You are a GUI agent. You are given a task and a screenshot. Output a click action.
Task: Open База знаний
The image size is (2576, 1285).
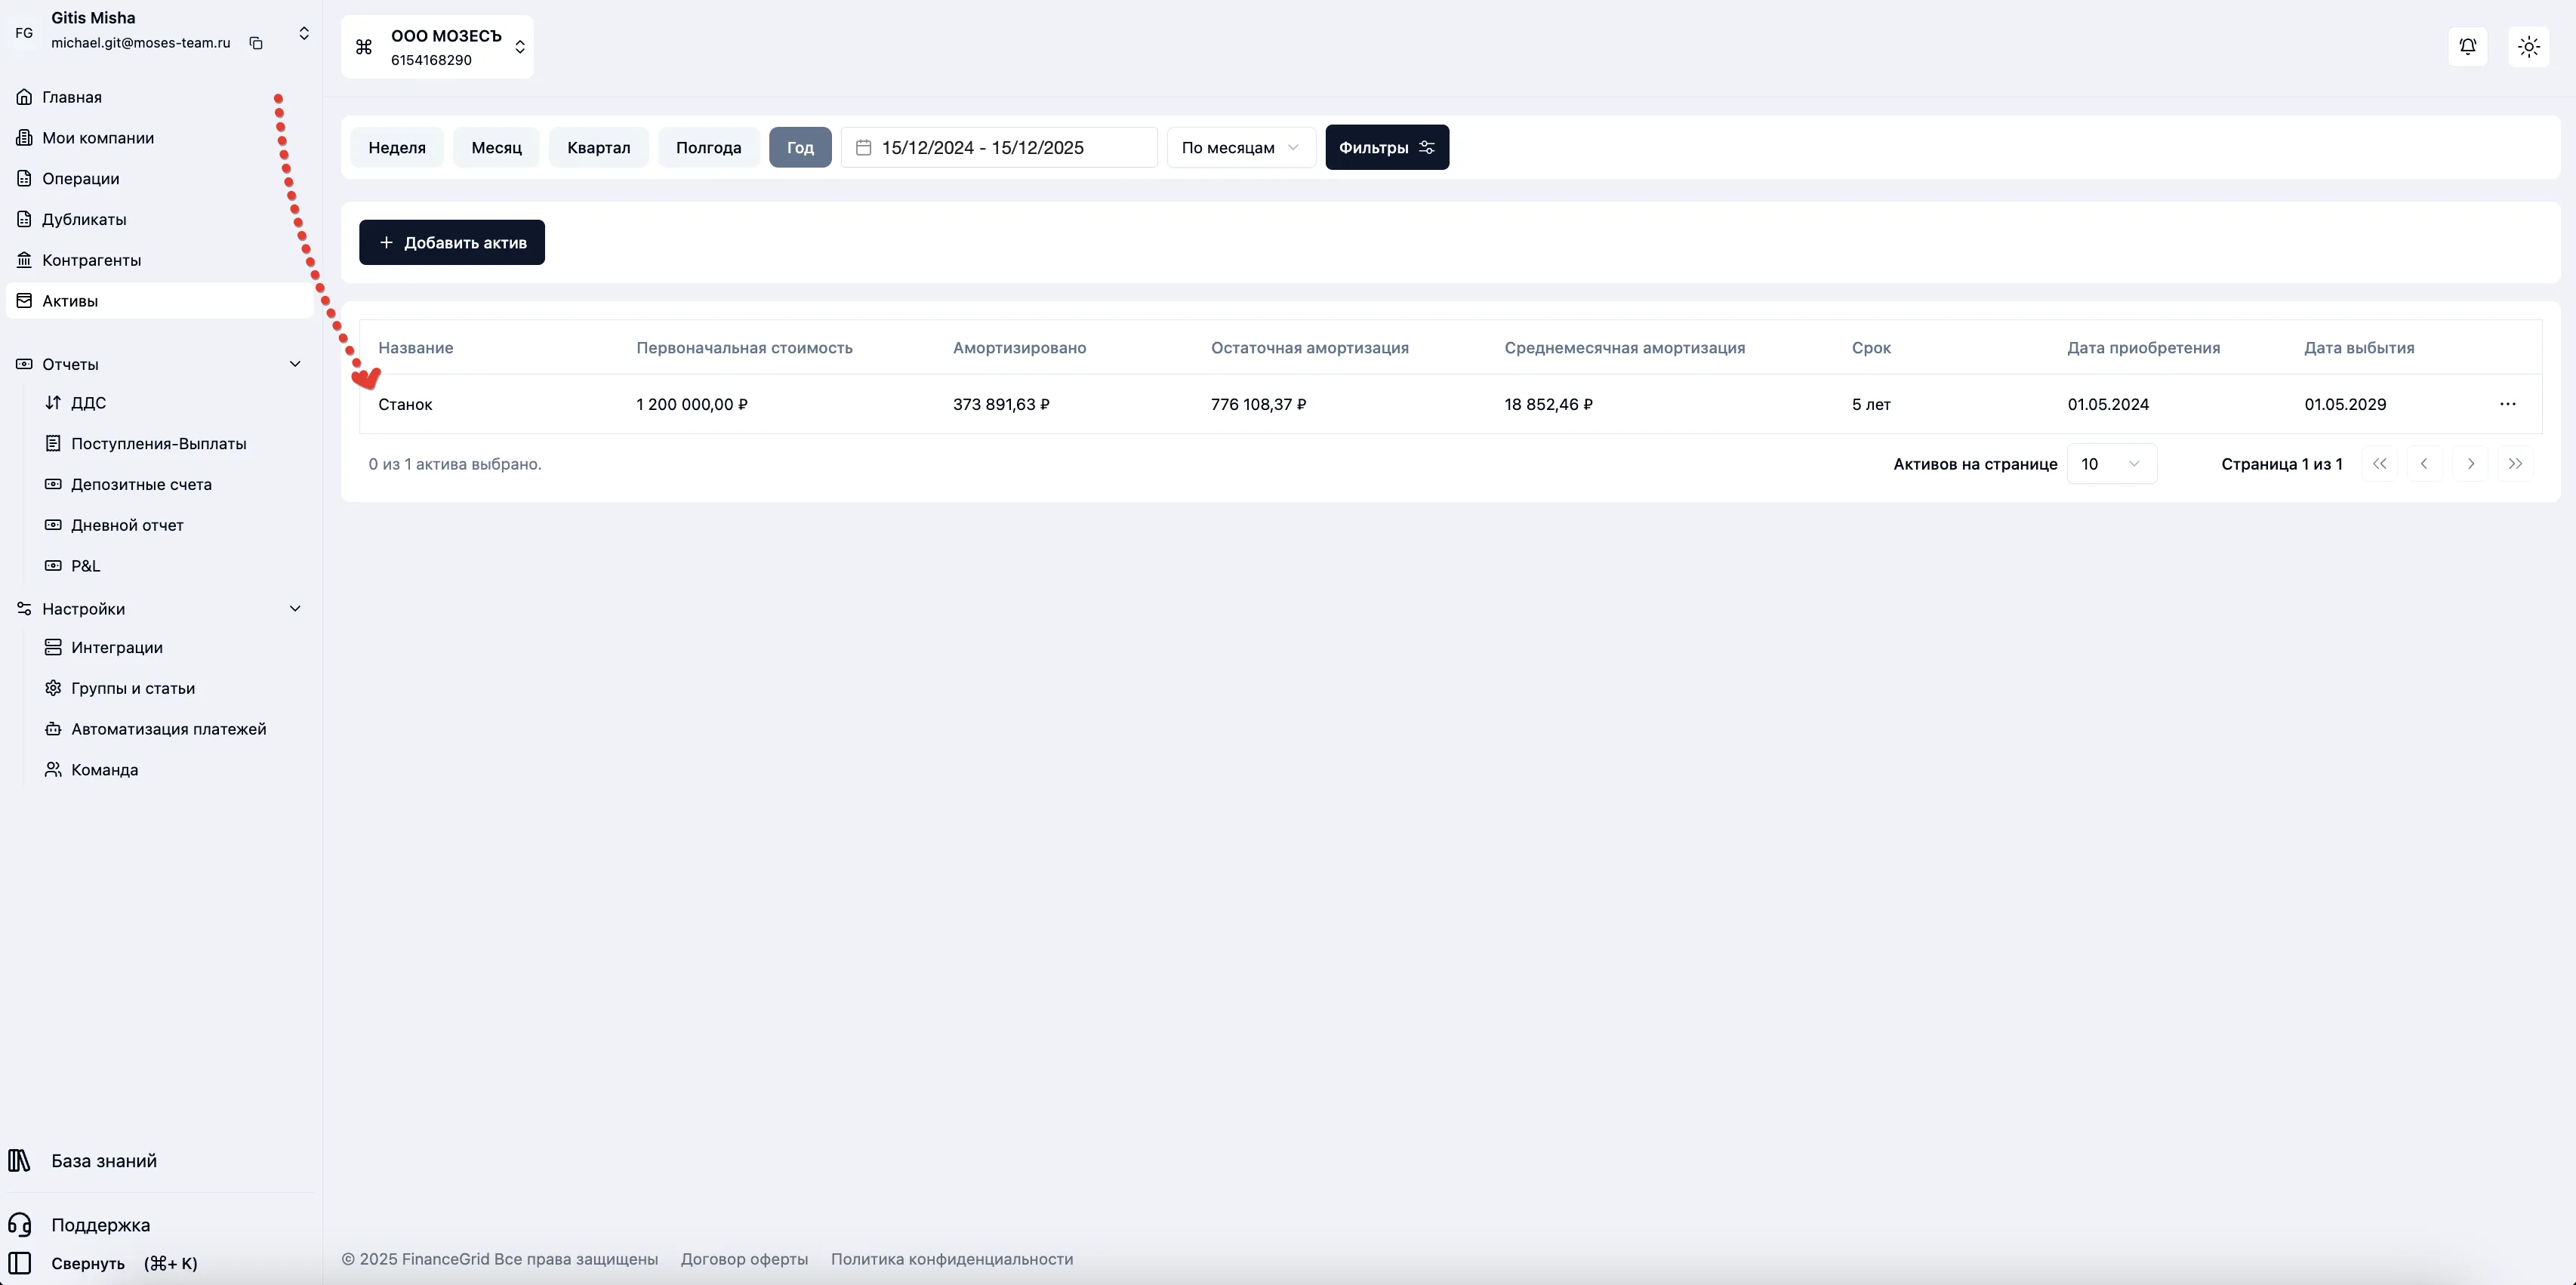coord(104,1161)
